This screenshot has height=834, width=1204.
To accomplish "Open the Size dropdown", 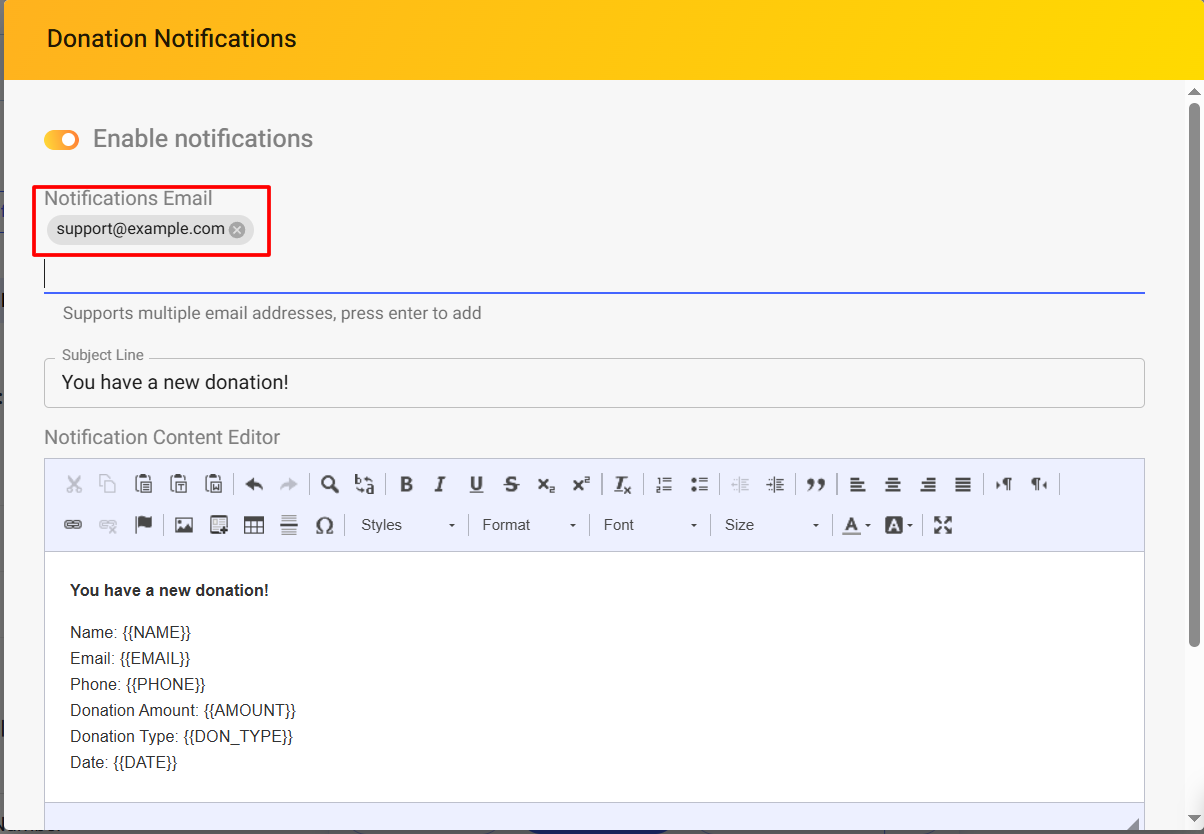I will point(771,525).
